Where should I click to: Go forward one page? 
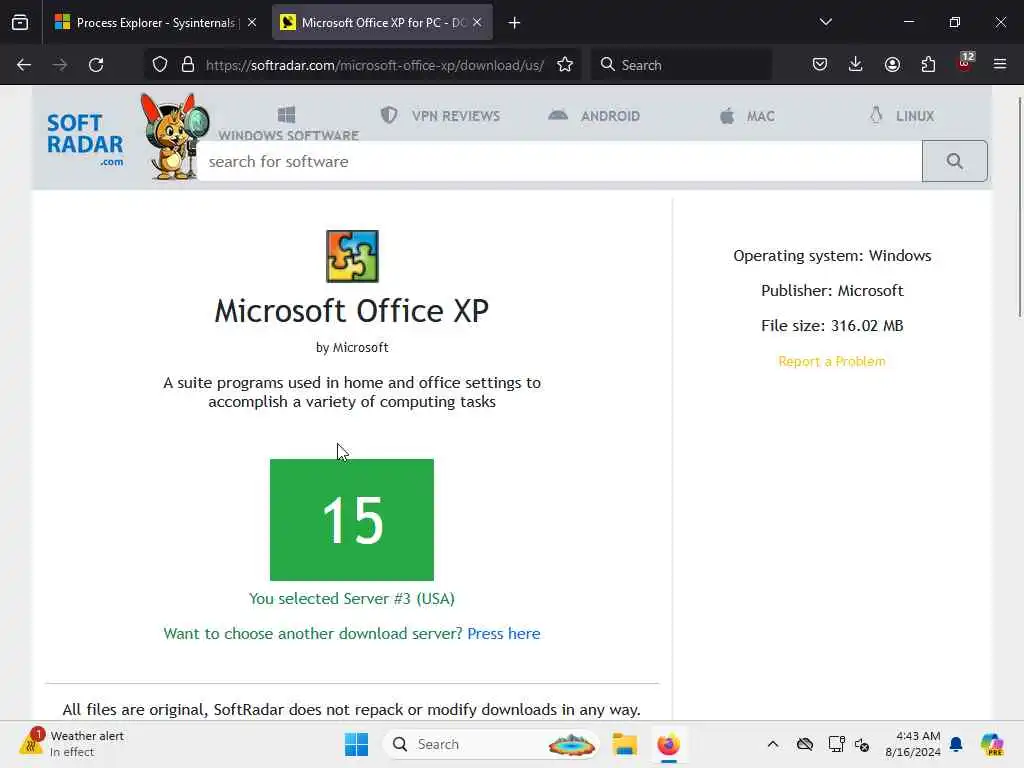coord(60,65)
